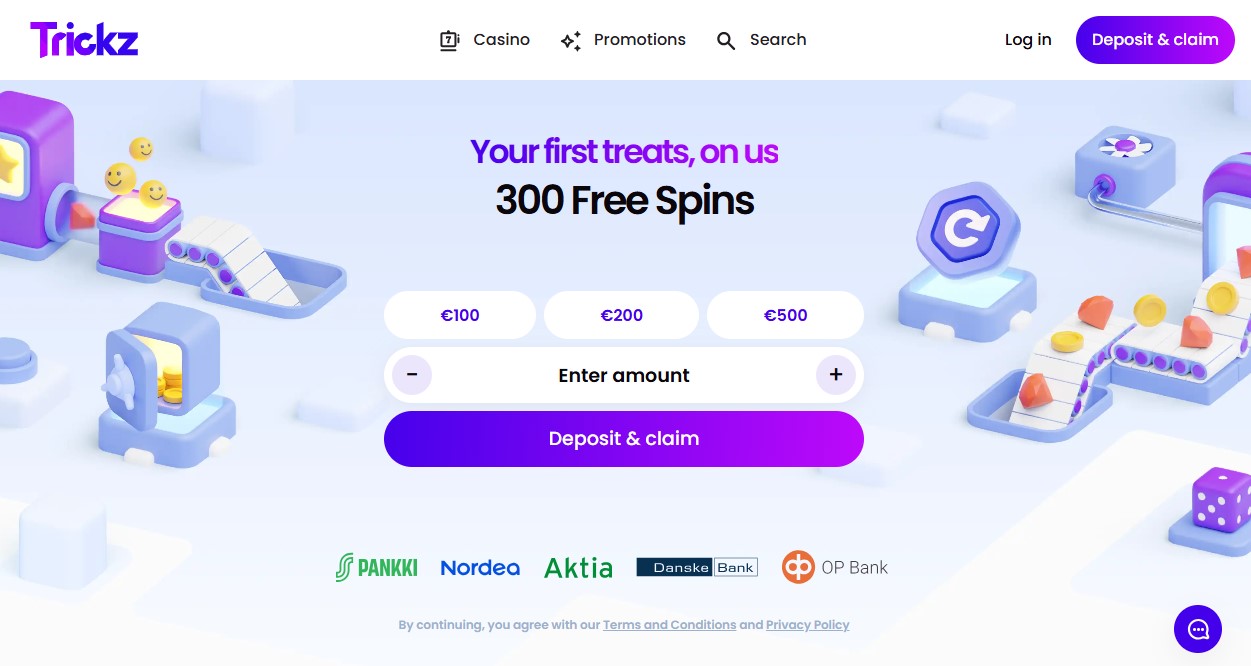The height and width of the screenshot is (666, 1251).
Task: Click the Danske Bank logo
Action: (697, 567)
